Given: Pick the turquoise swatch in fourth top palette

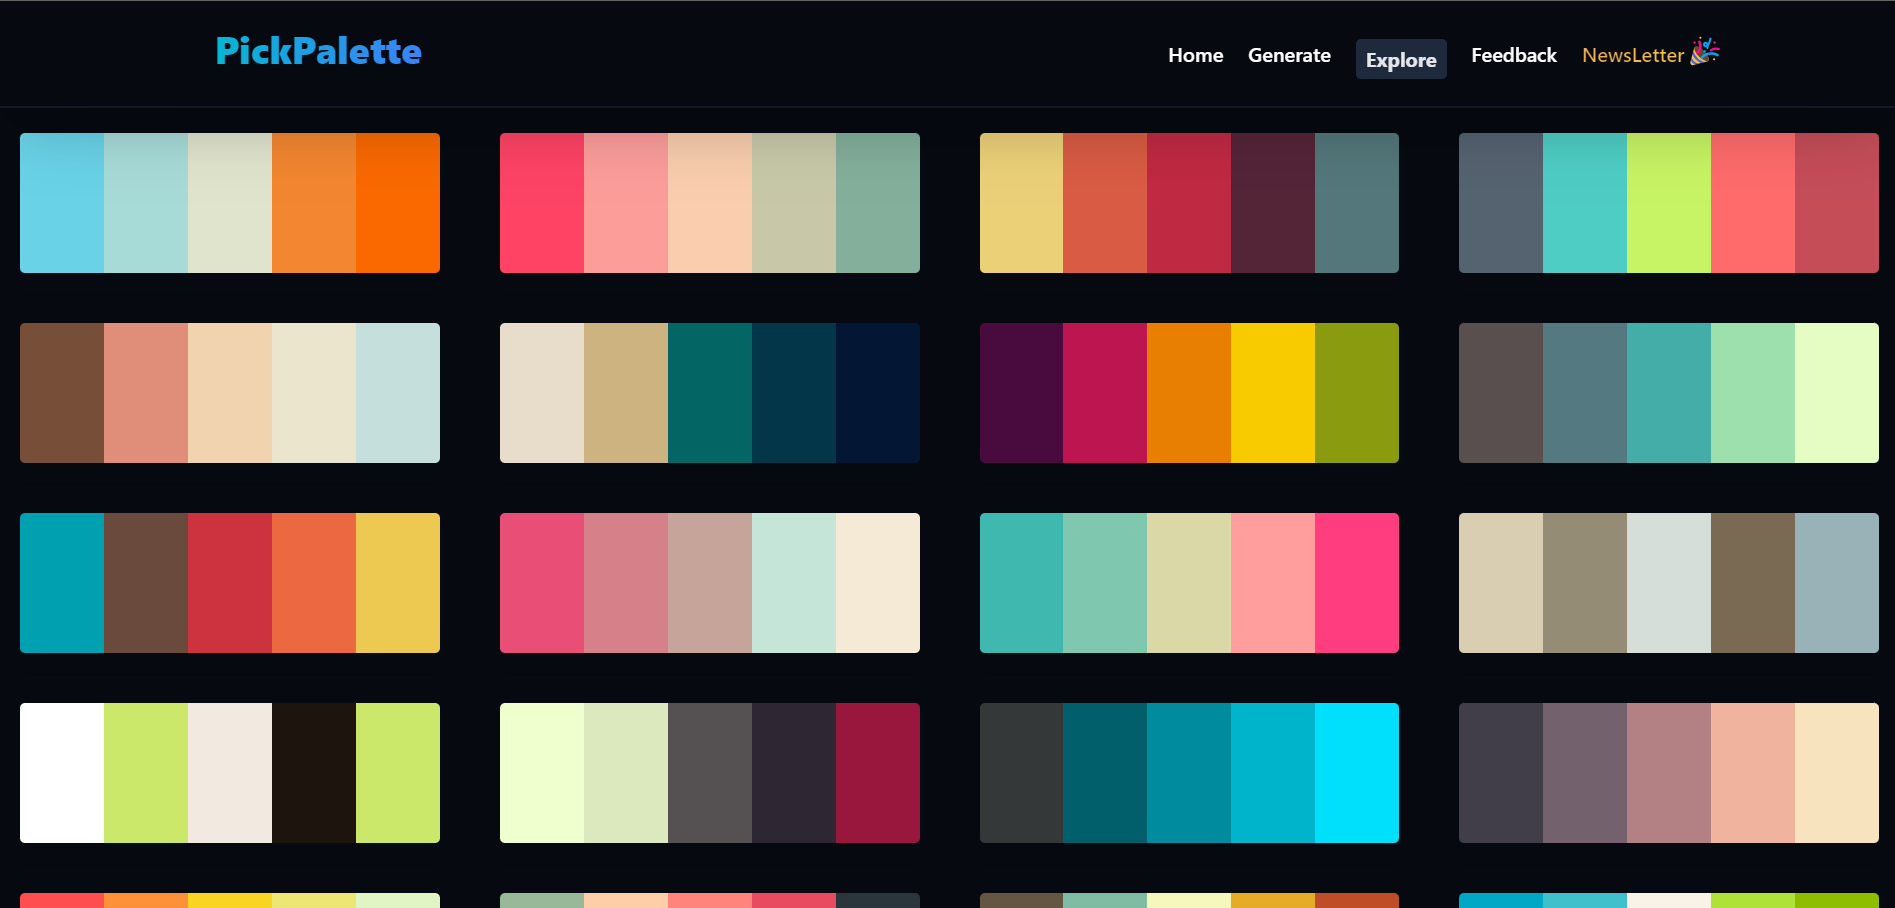Looking at the screenshot, I should tap(1585, 203).
